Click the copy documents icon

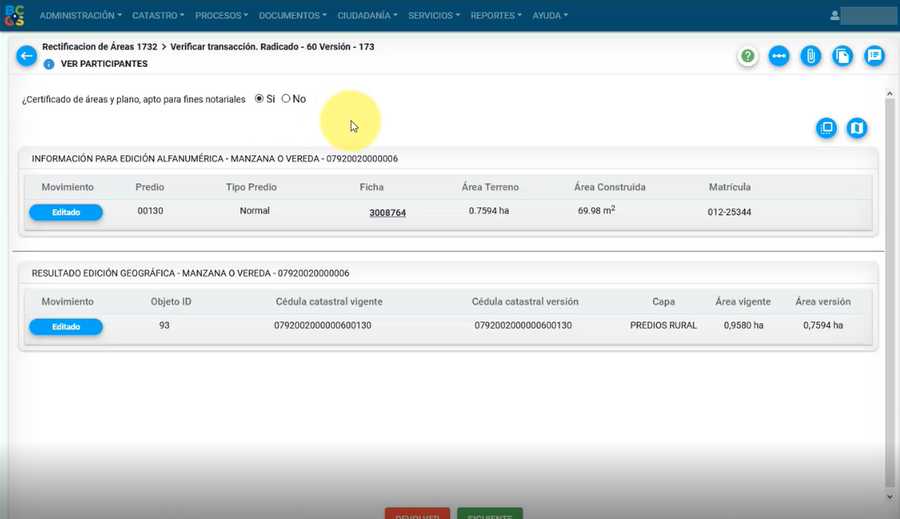[843, 56]
